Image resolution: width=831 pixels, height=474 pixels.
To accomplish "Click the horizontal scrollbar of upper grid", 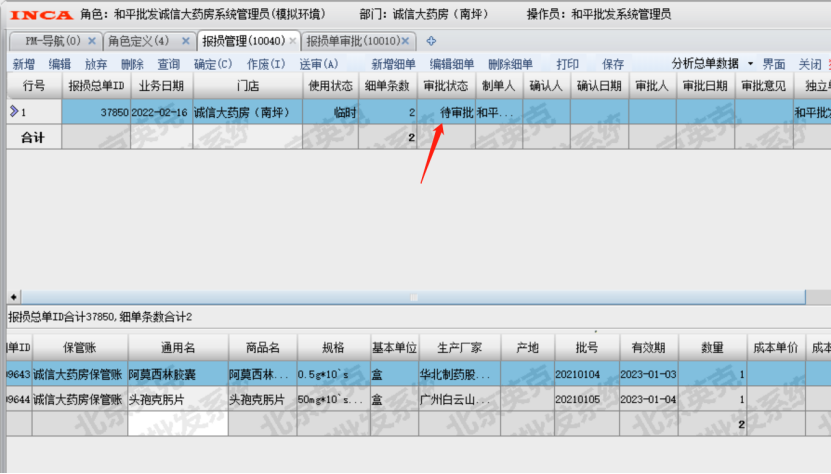I will (x=413, y=297).
